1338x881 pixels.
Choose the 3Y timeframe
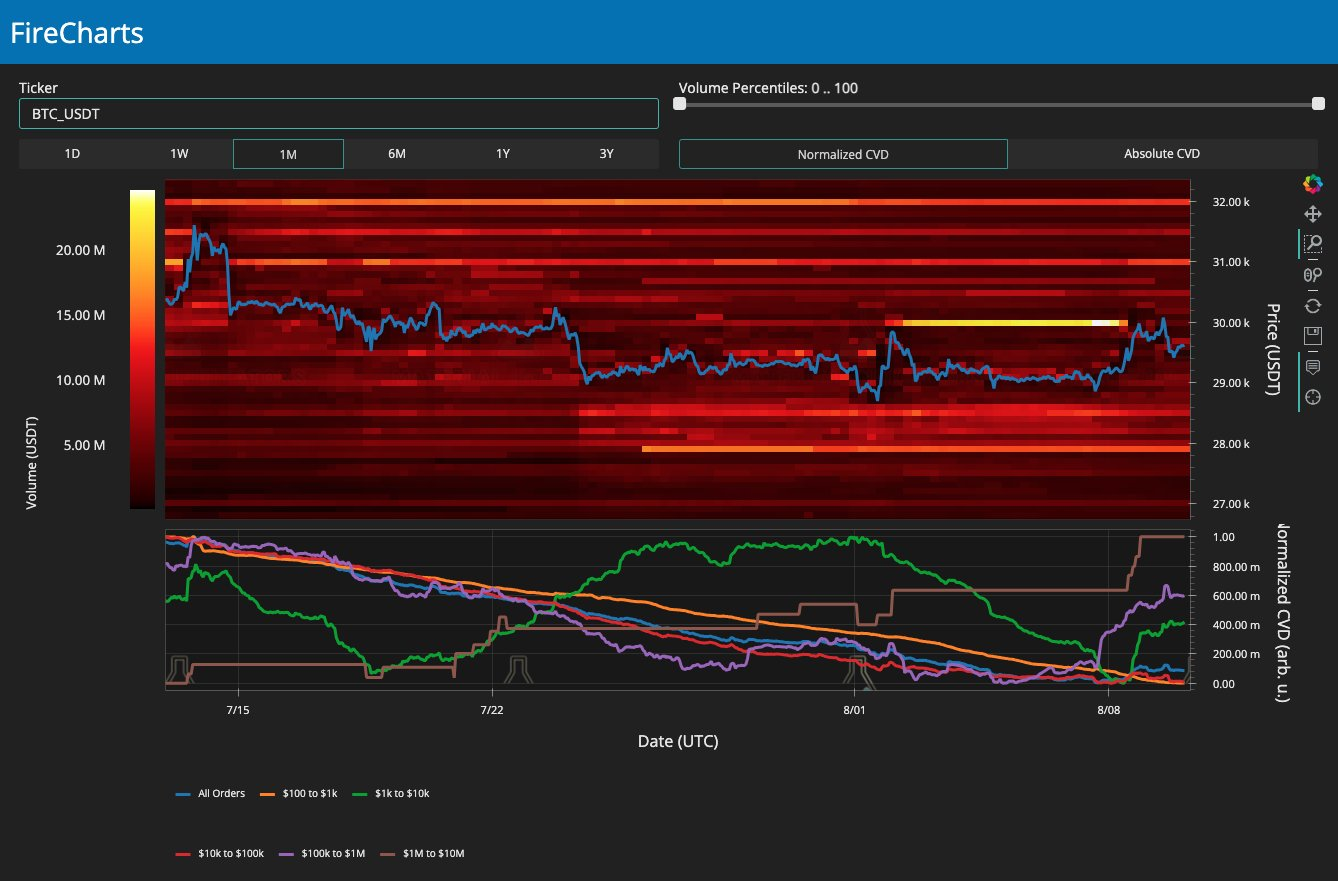click(x=606, y=154)
